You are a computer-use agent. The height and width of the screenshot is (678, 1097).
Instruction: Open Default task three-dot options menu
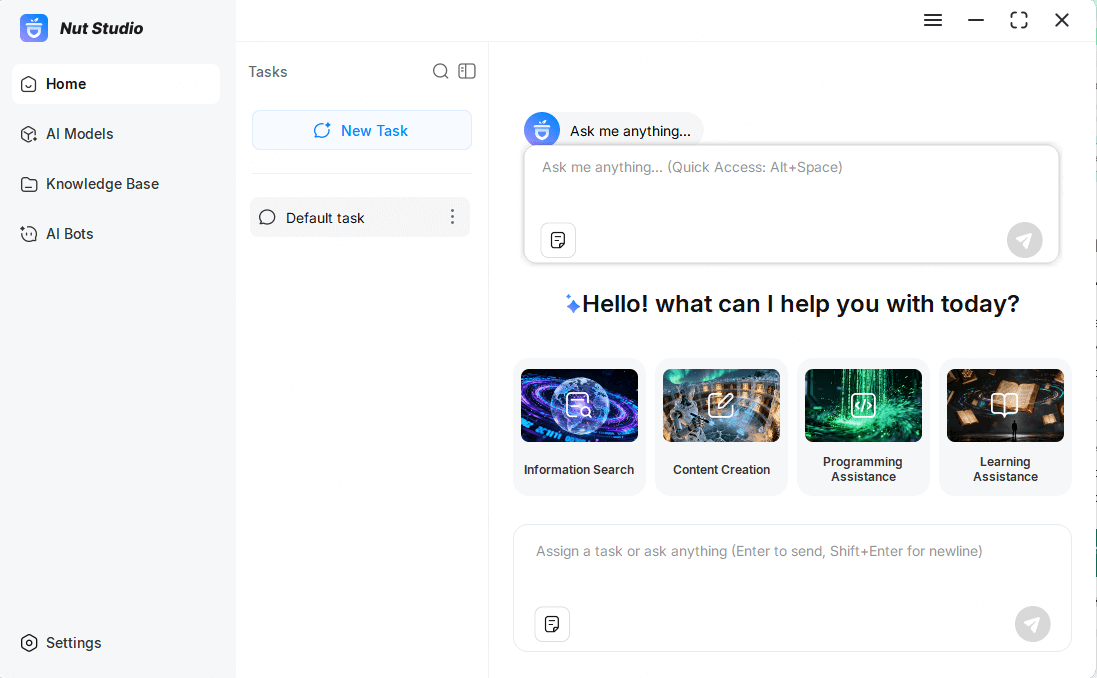click(452, 217)
